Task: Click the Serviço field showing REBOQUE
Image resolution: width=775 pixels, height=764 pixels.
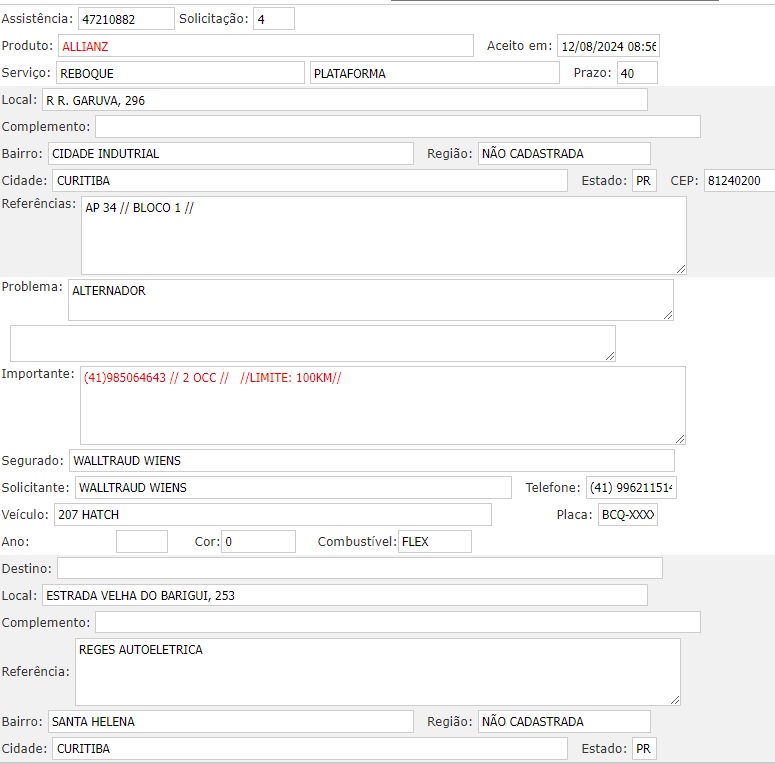Action: (x=180, y=73)
